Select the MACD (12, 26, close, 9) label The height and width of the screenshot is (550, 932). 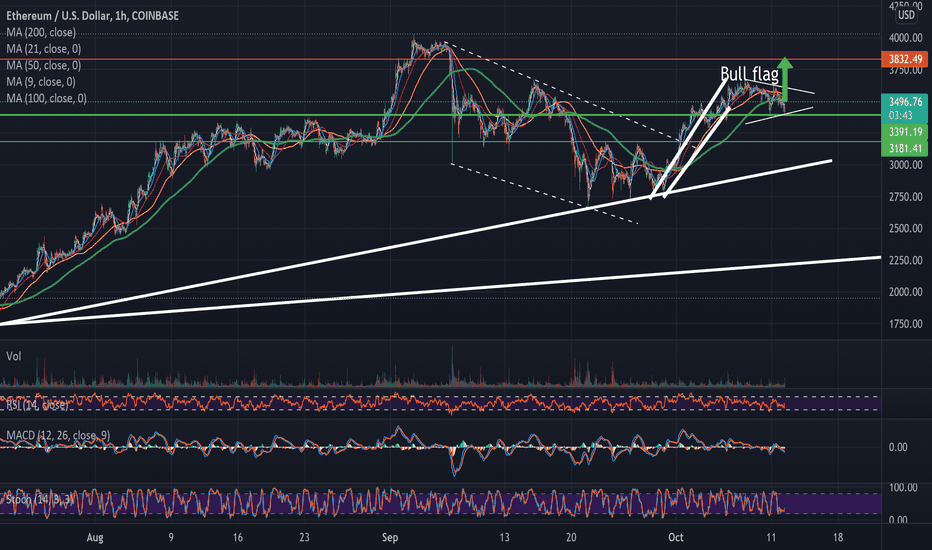coord(58,435)
